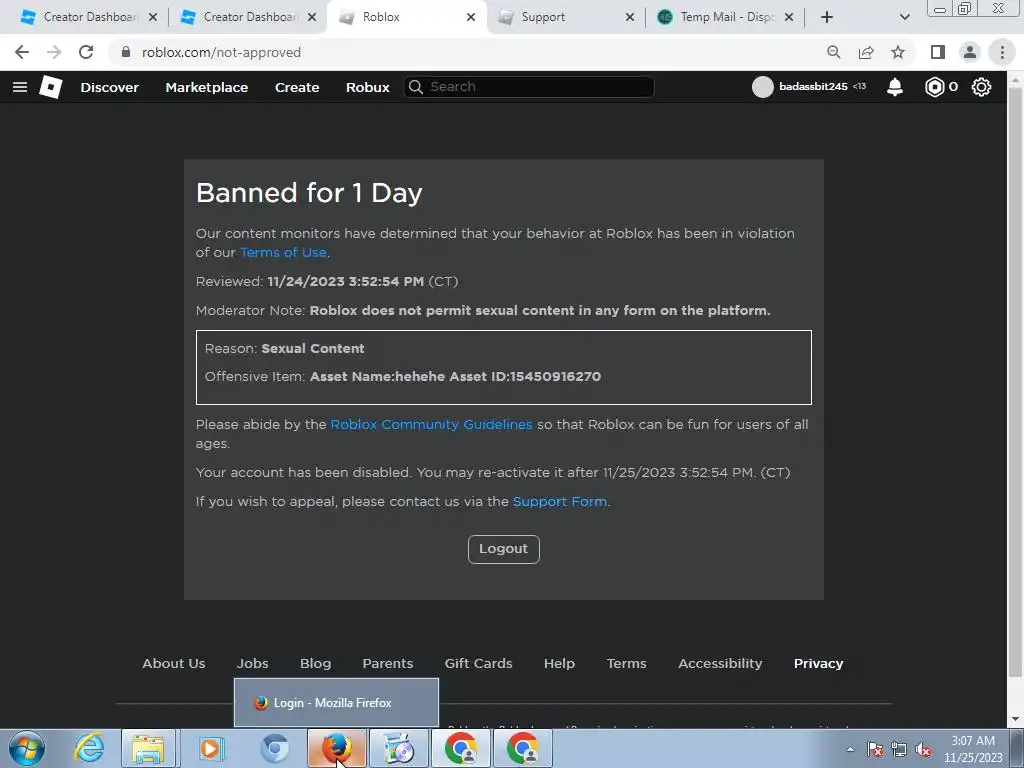Open Windows Explorer folder from taskbar
The width and height of the screenshot is (1024, 768).
pyautogui.click(x=148, y=748)
